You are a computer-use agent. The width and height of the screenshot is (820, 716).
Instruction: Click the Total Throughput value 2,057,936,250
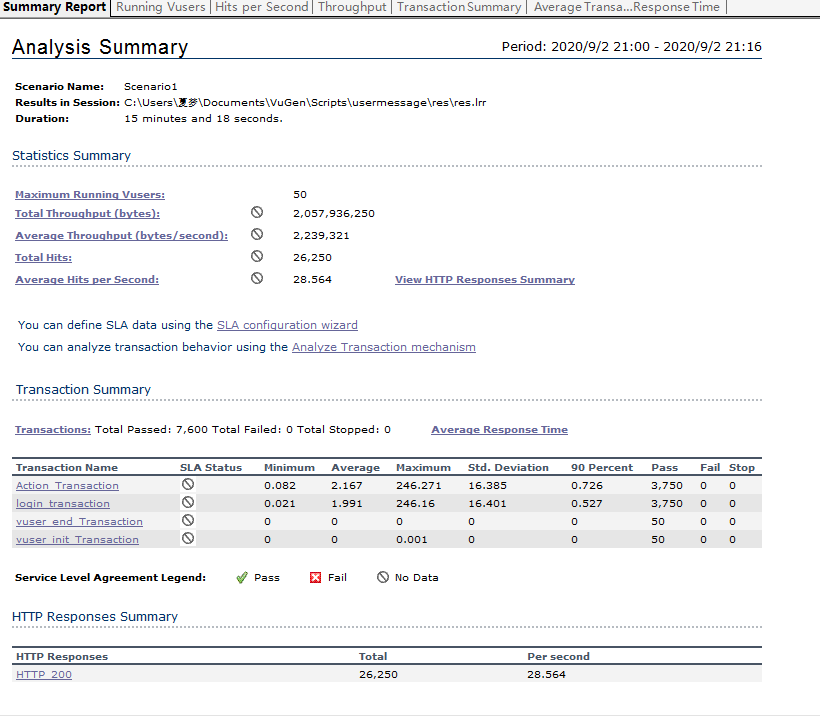[x=334, y=213]
